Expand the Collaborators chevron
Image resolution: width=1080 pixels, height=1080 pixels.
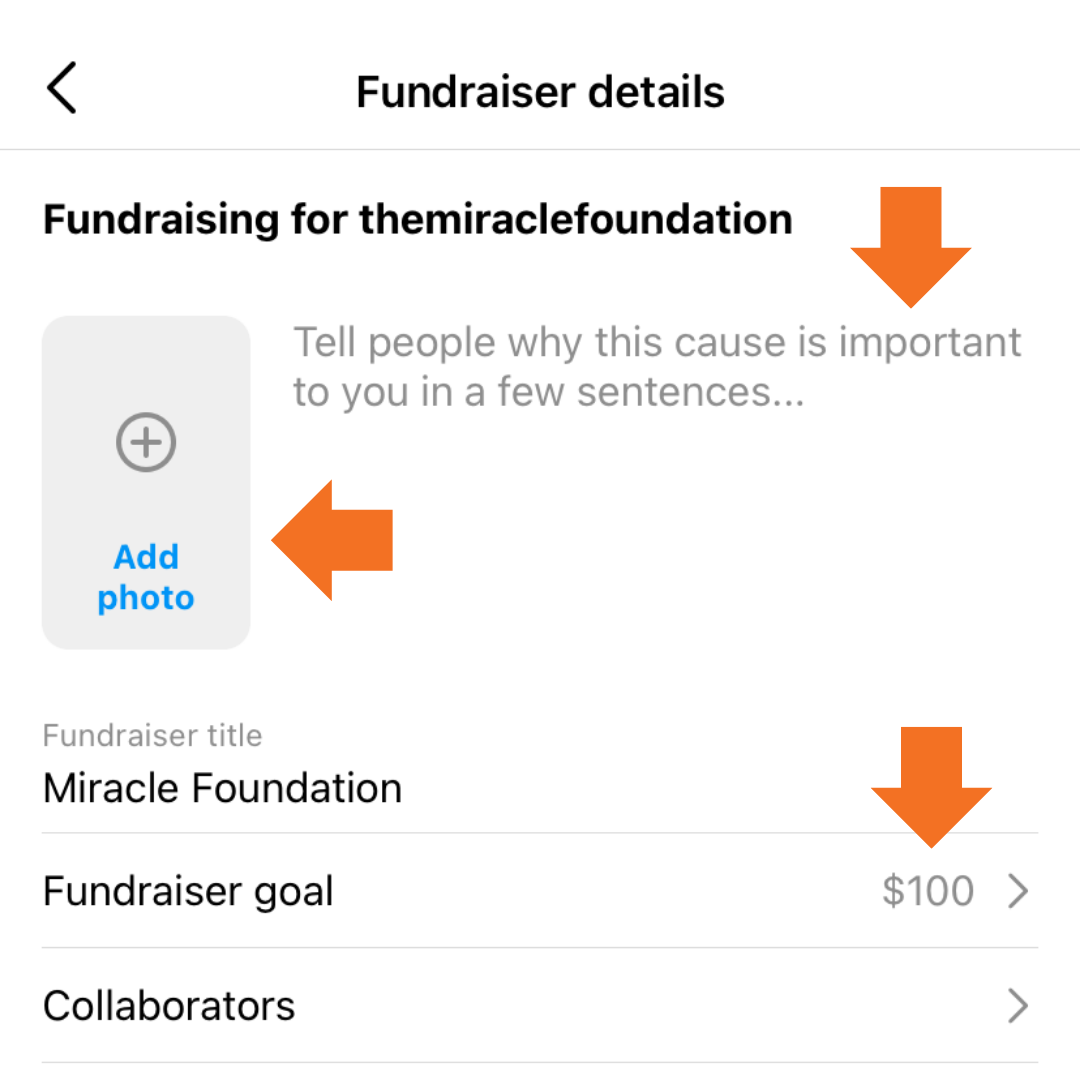(1018, 1006)
